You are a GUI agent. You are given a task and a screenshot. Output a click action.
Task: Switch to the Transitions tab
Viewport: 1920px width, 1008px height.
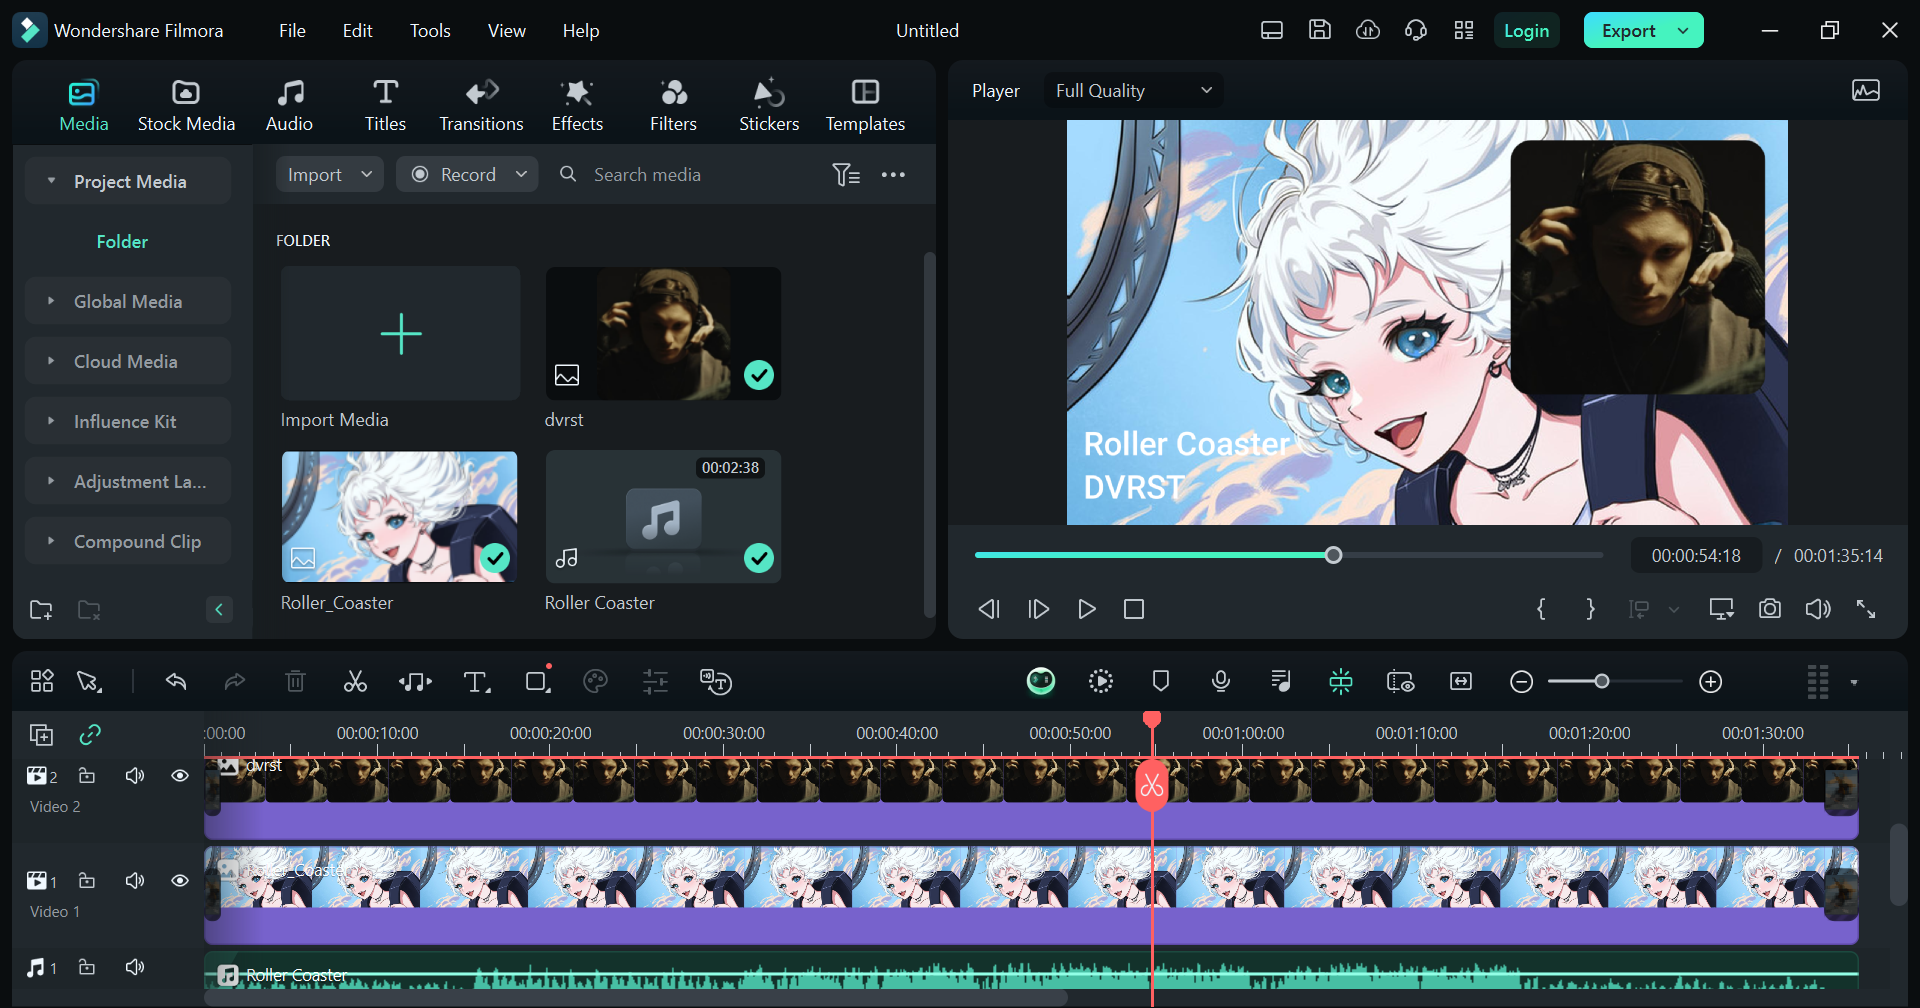tap(481, 105)
